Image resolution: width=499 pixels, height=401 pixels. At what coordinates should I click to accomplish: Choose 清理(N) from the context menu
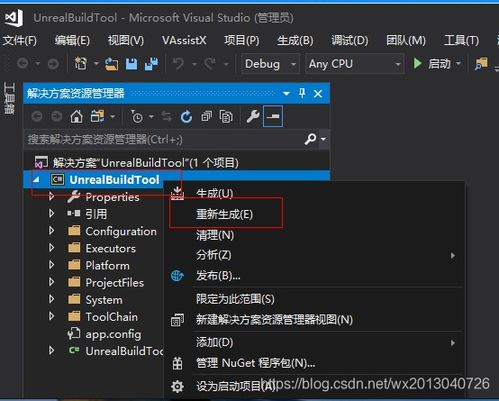tap(215, 235)
